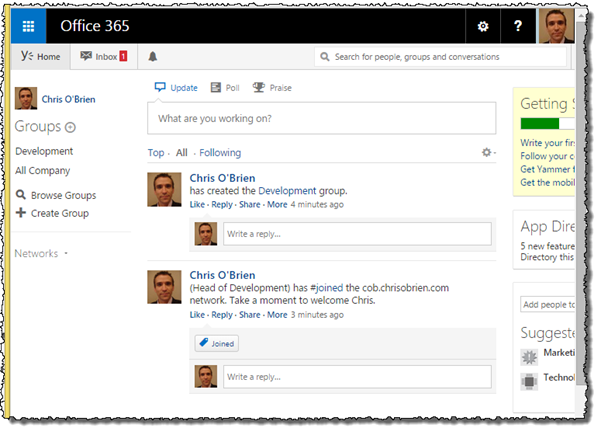Open author name on Development group post

[222, 178]
